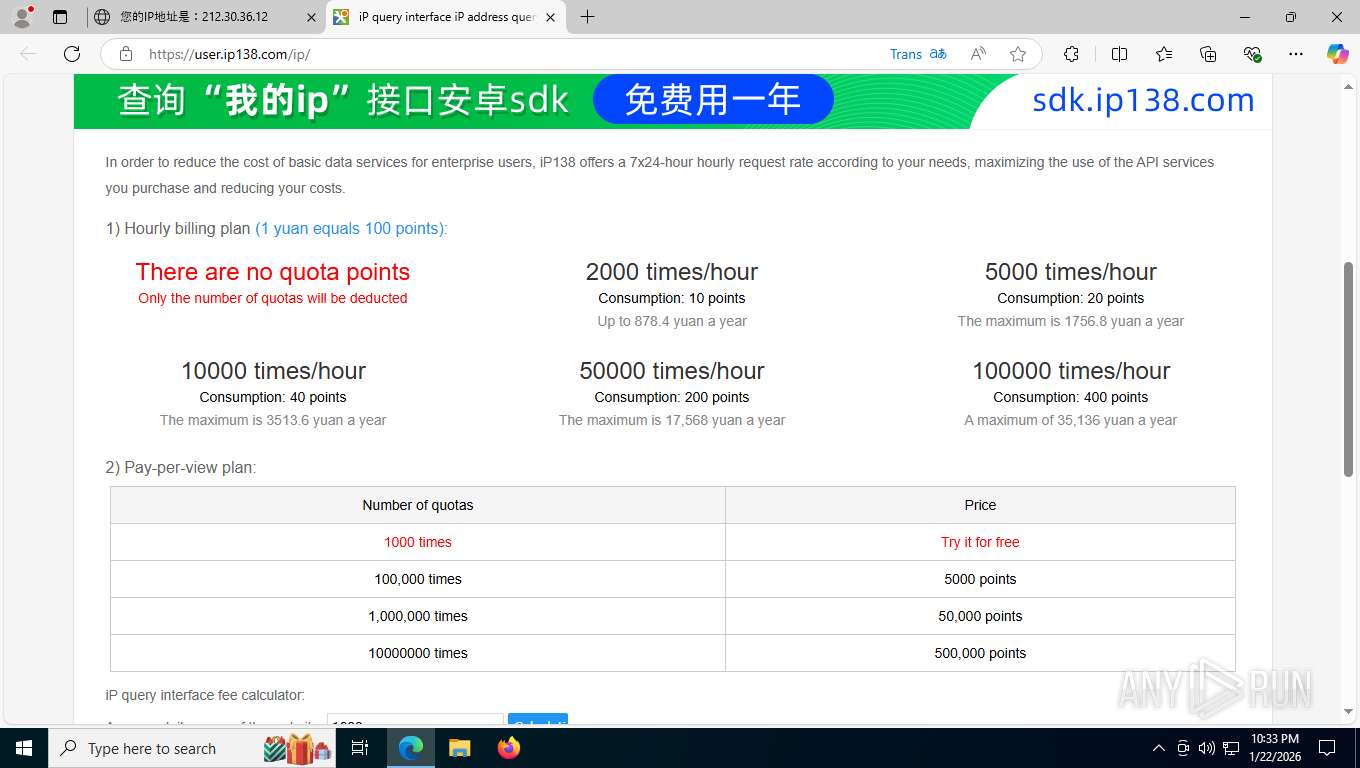This screenshot has height=768, width=1360.
Task: Click the 1,000,000 times table cell
Action: click(x=418, y=616)
